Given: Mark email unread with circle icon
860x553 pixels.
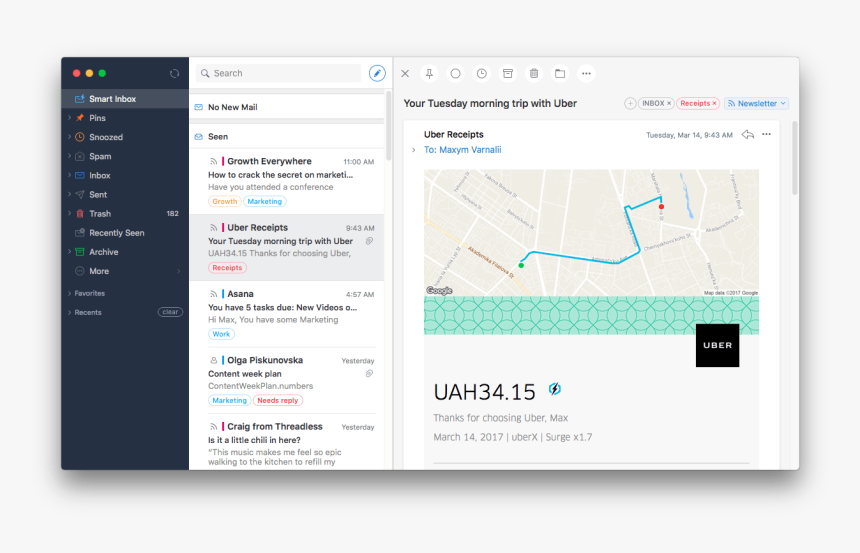Looking at the screenshot, I should pos(455,73).
